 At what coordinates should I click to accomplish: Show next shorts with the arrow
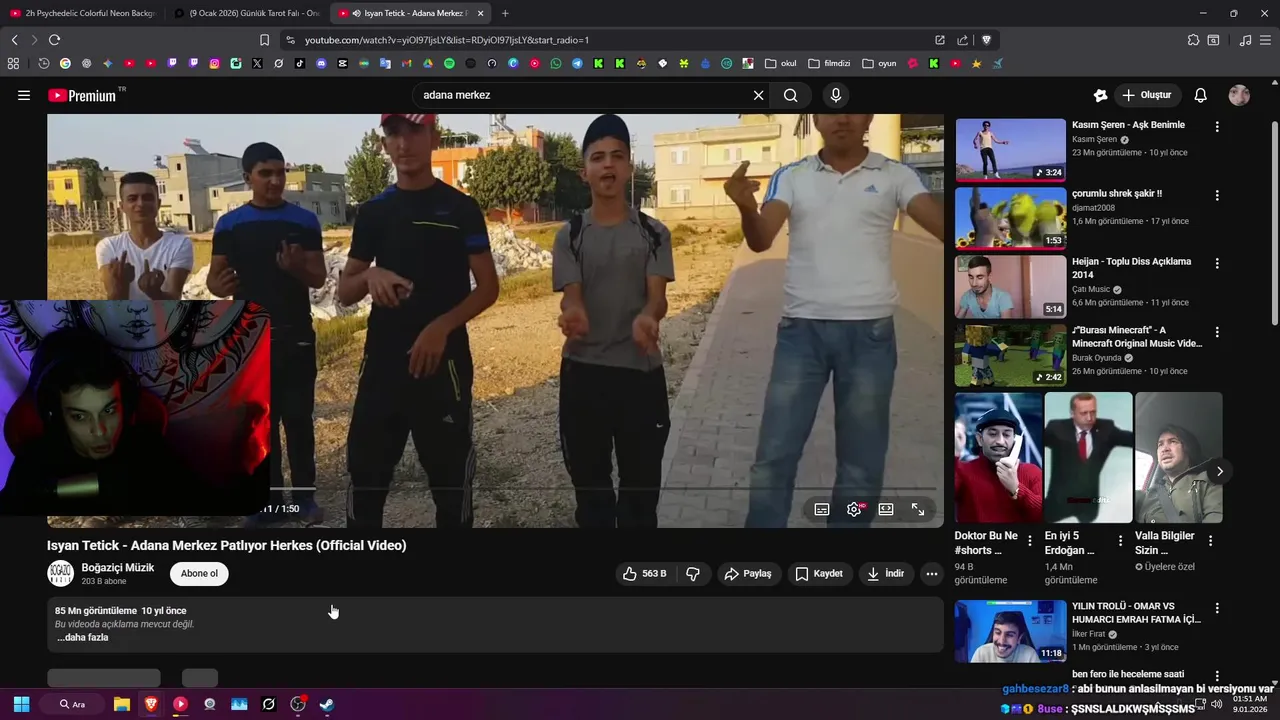pos(1219,471)
